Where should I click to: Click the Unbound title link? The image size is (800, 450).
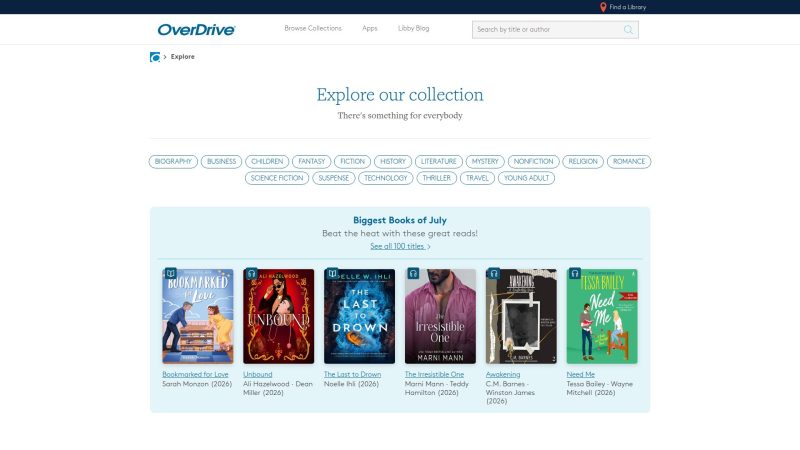(x=258, y=374)
